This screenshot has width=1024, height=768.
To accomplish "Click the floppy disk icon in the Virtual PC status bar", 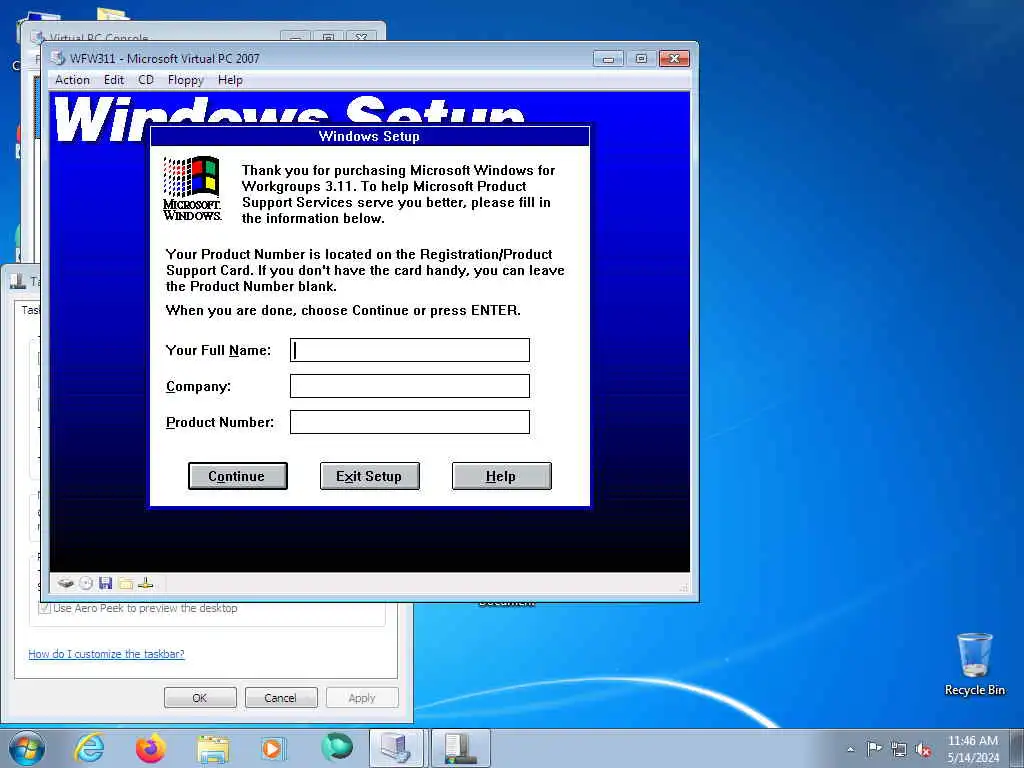I will [x=105, y=583].
